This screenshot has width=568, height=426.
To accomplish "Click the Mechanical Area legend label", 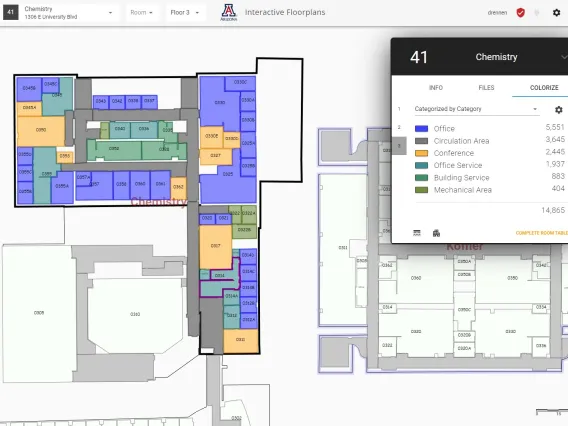I will (463, 190).
